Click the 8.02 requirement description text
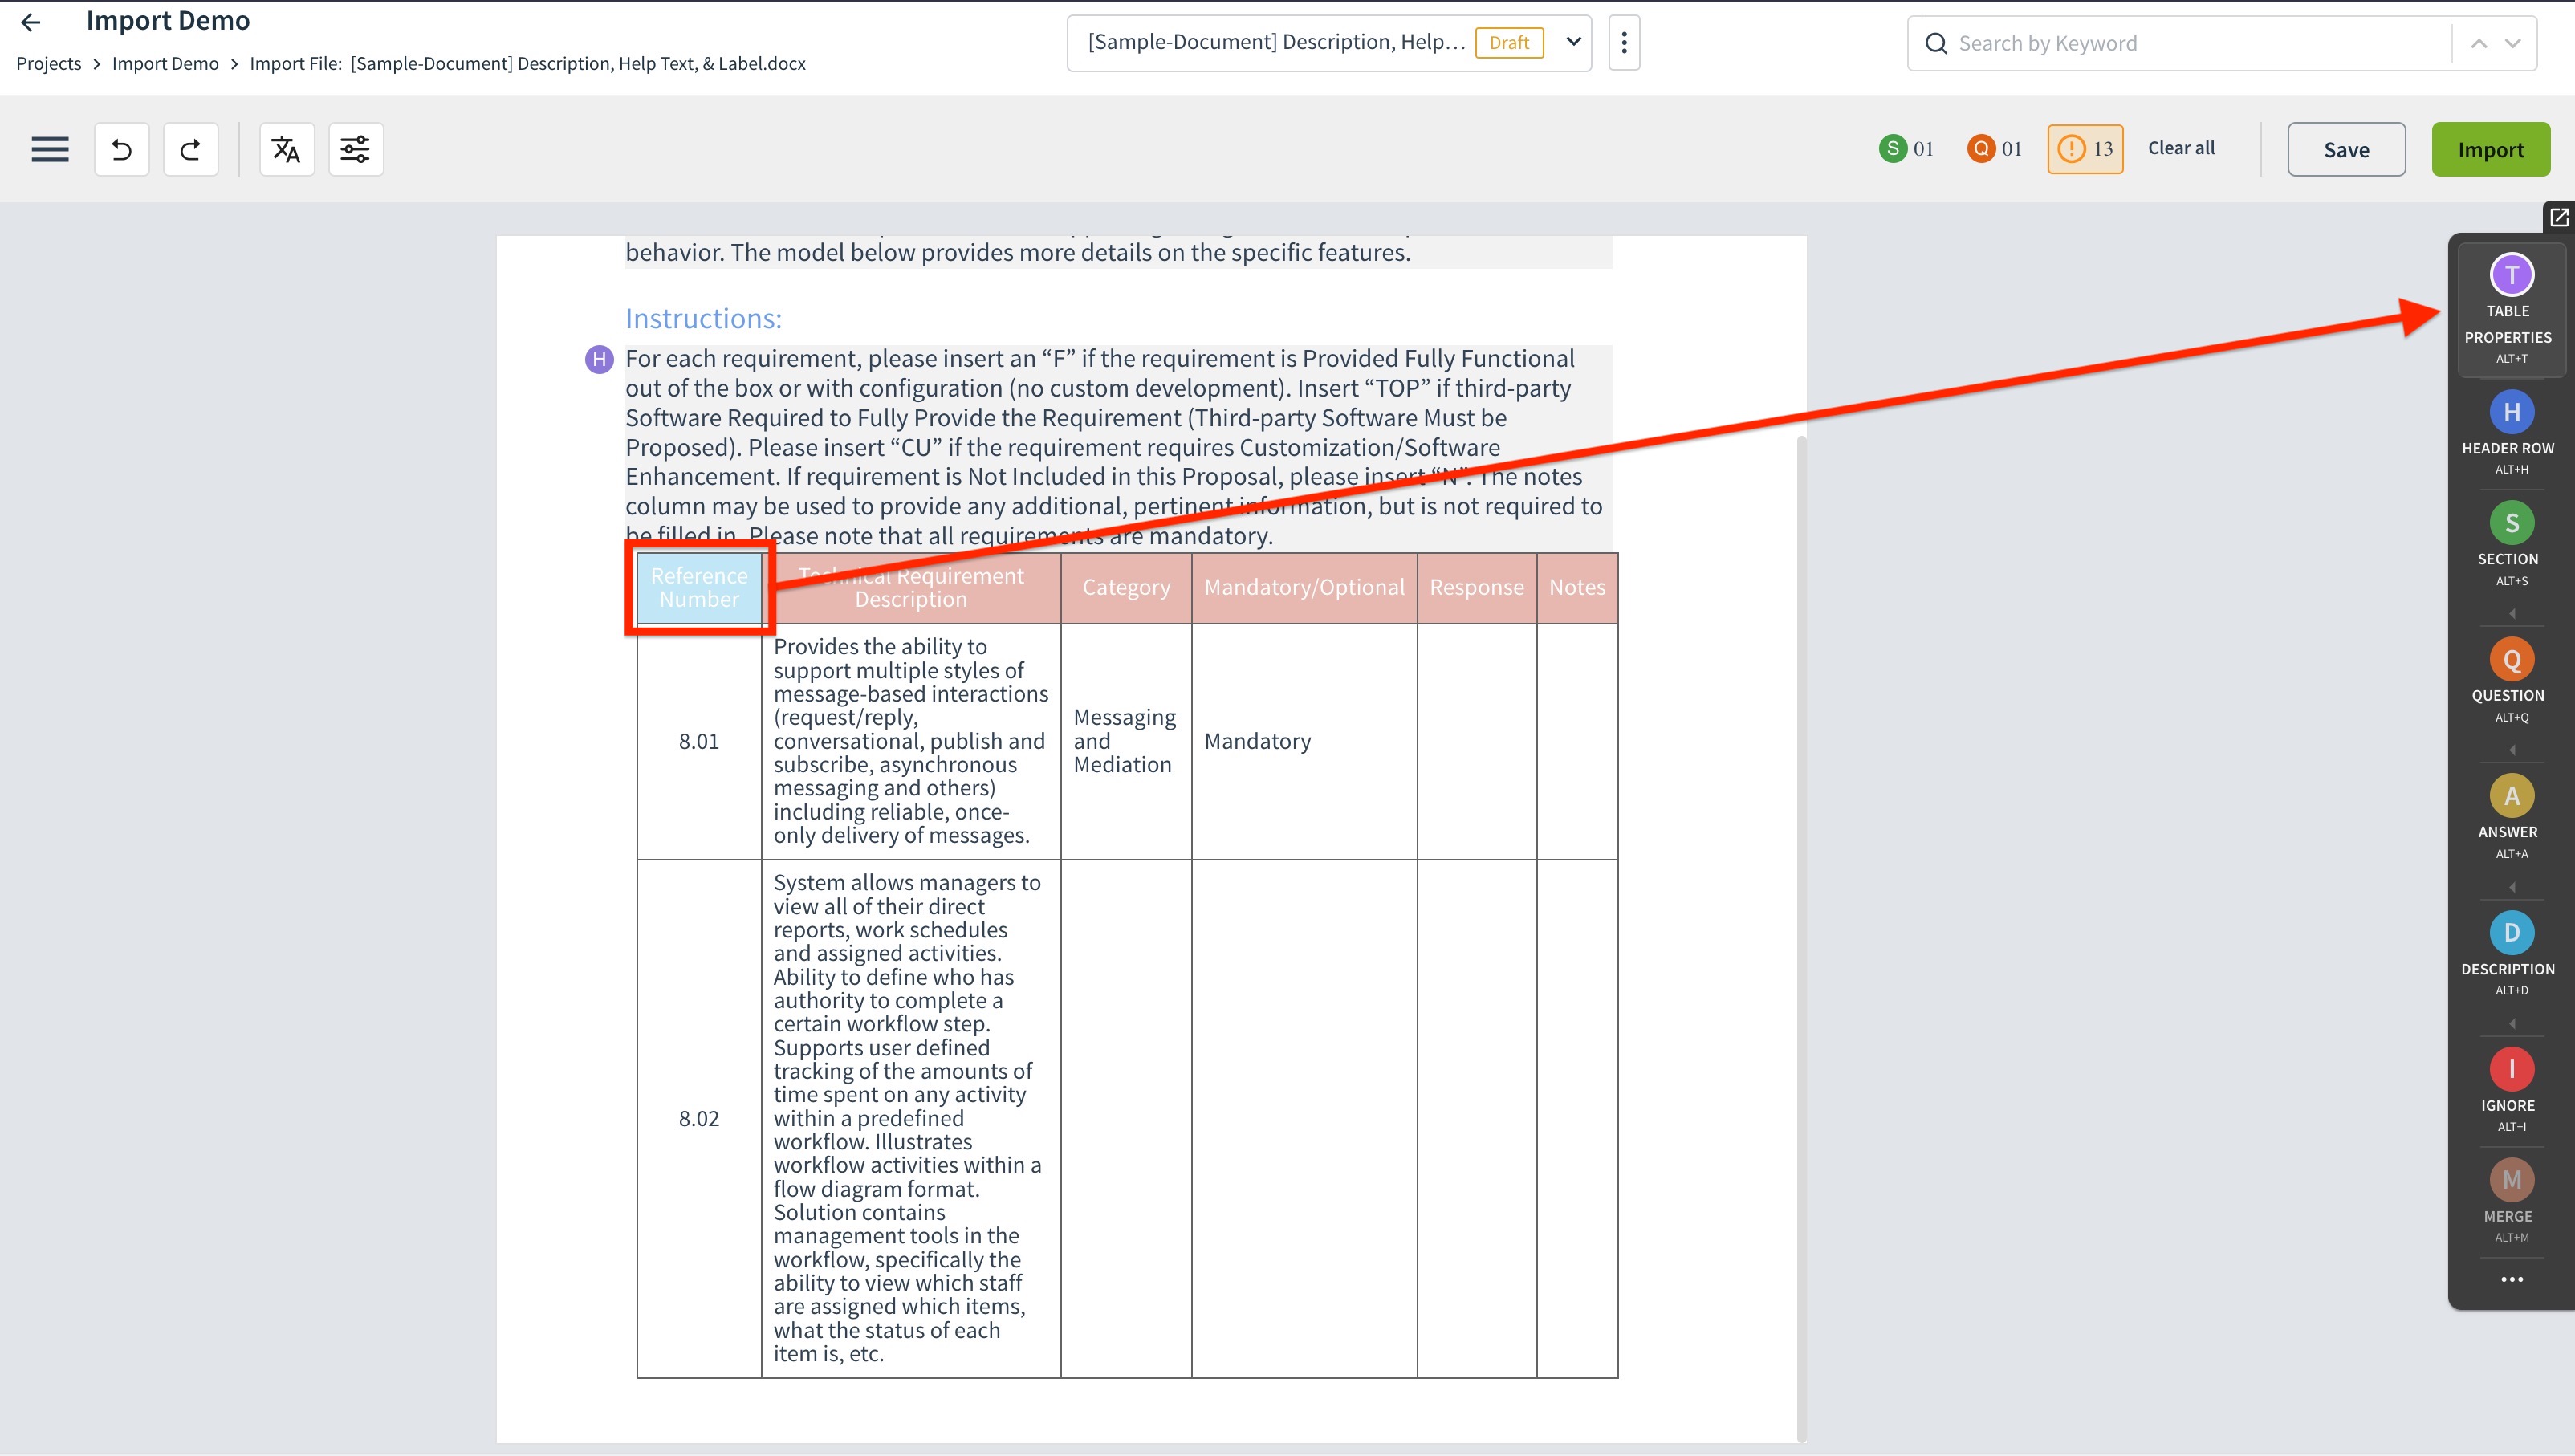The height and width of the screenshot is (1456, 2575). (908, 1118)
